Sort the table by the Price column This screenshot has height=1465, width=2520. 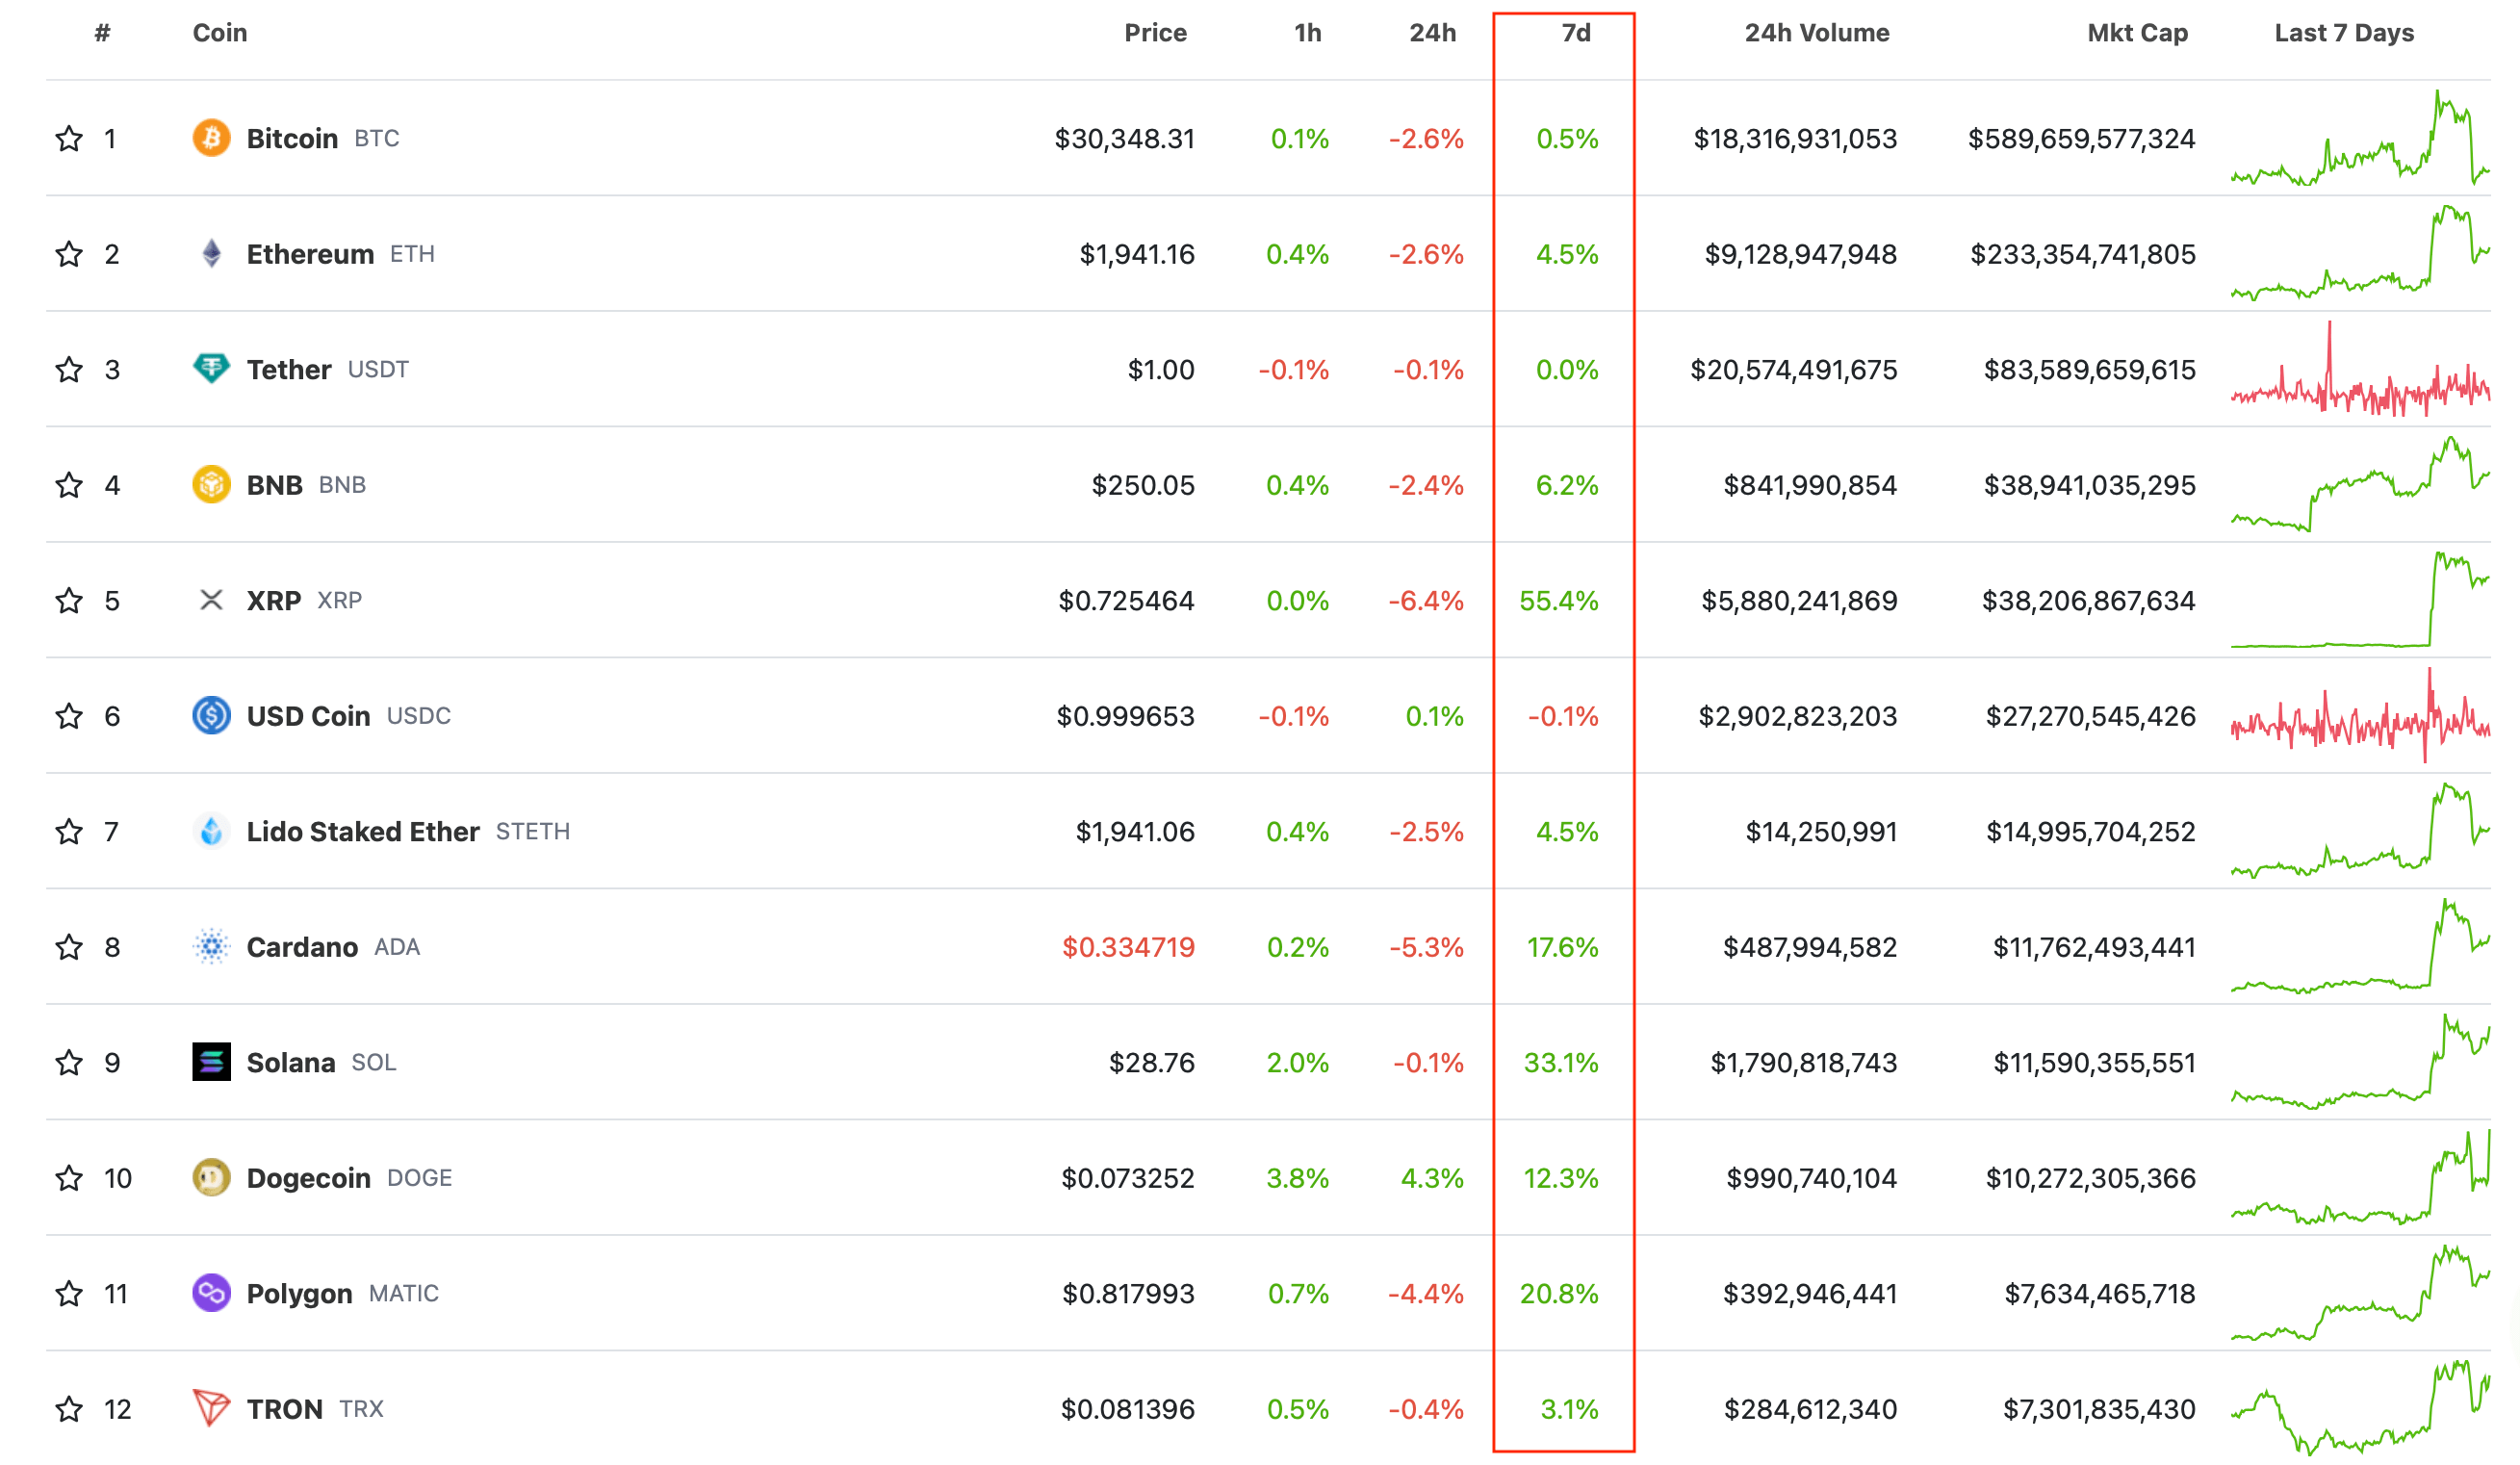pos(1155,33)
